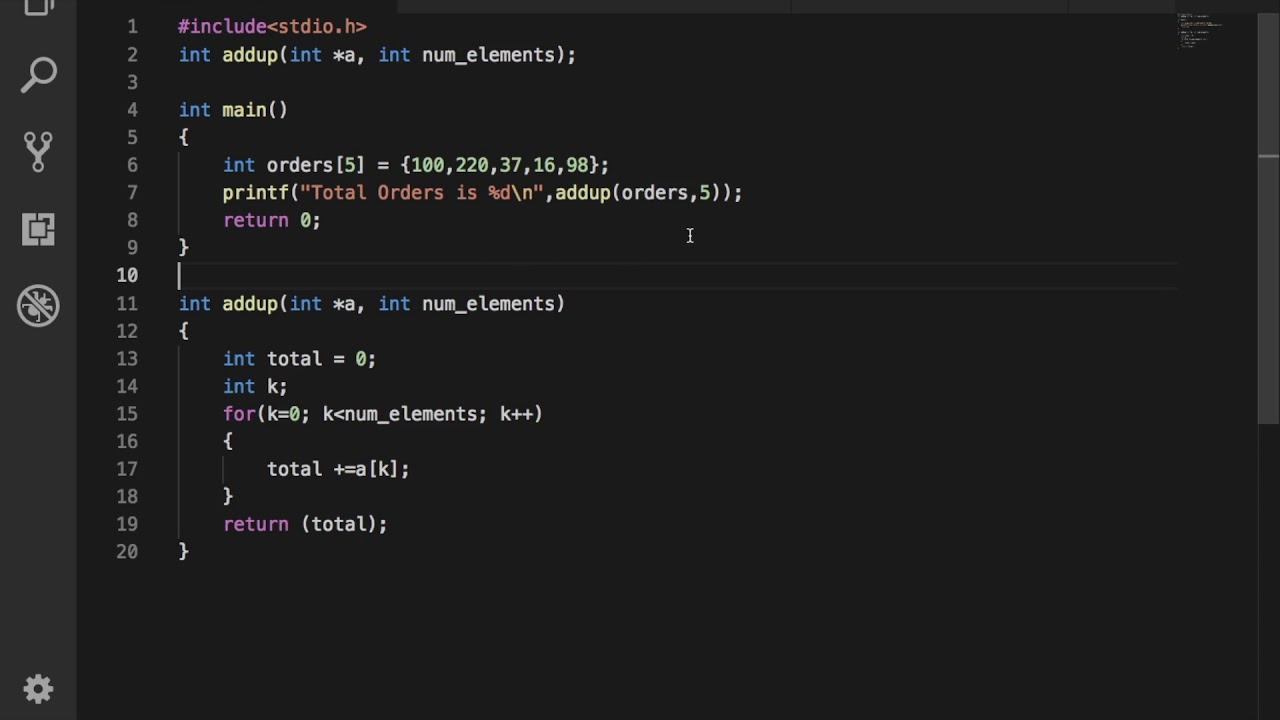
Task: Click the orders[5] array declaration
Action: pos(415,165)
